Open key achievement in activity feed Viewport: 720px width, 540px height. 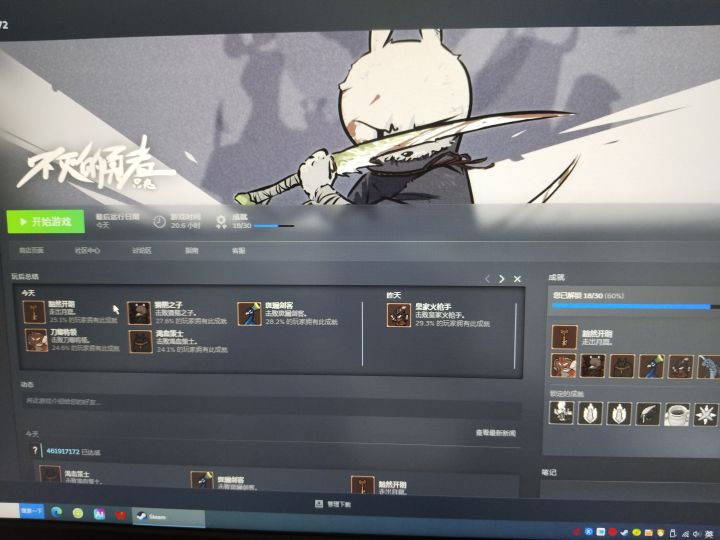(362, 486)
